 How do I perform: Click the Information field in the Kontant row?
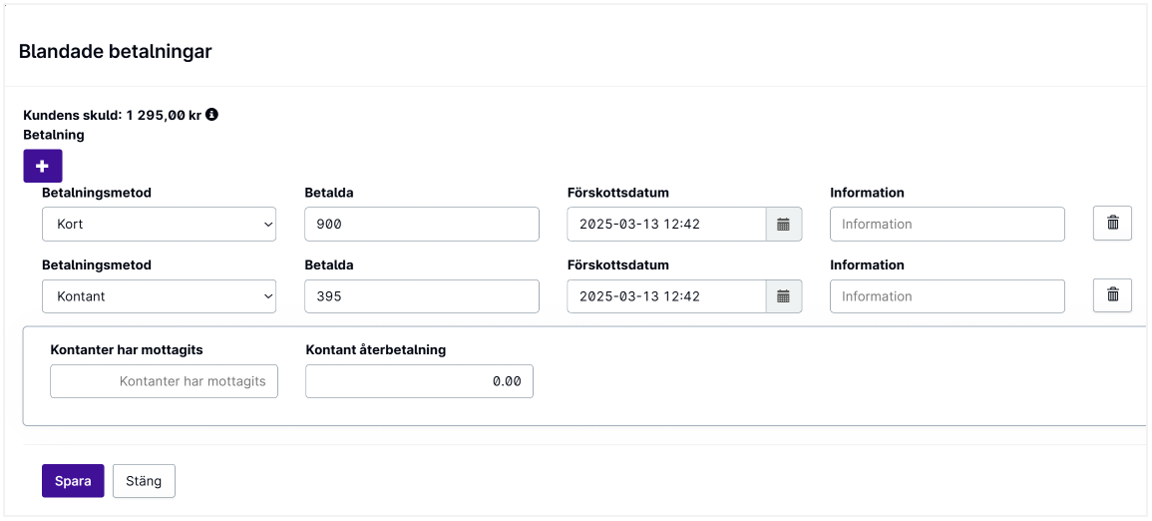tap(947, 296)
